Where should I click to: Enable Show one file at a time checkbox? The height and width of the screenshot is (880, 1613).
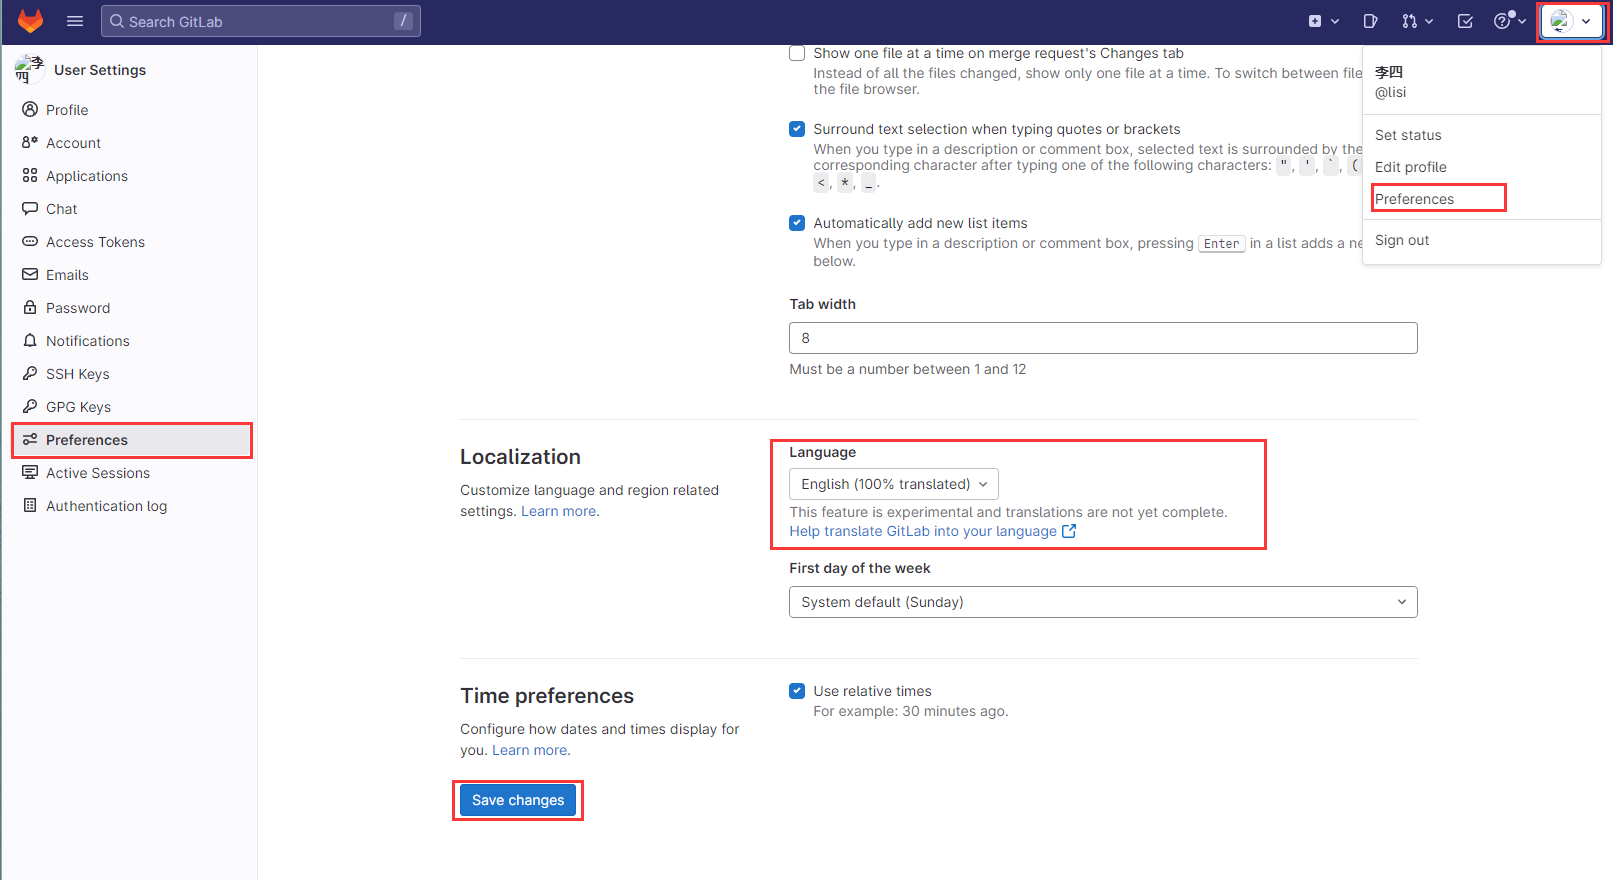(x=797, y=54)
